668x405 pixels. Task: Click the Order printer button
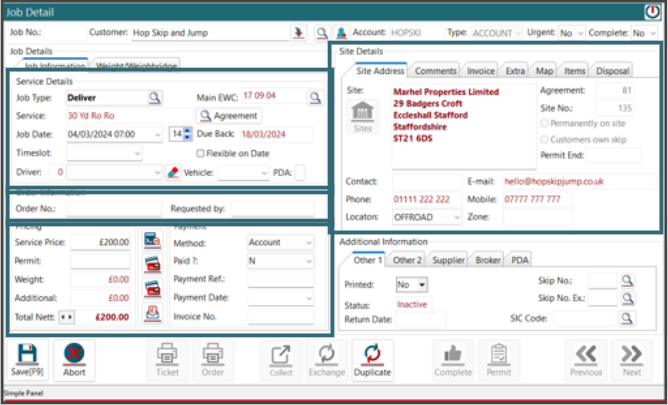[x=213, y=360]
